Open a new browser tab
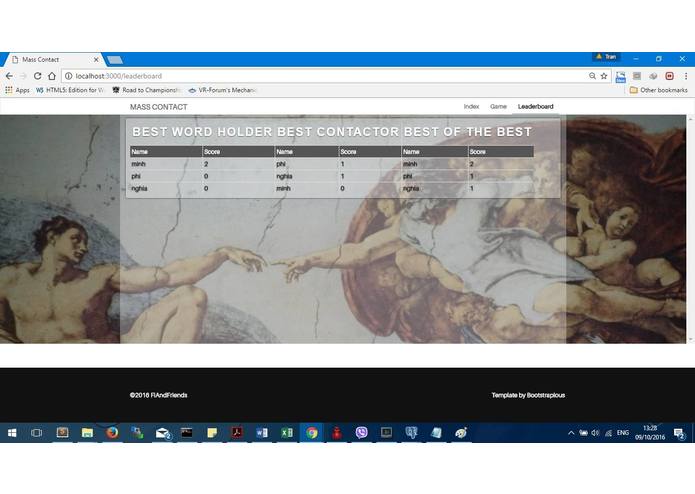Screen dimensions: 695x494 point(115,60)
